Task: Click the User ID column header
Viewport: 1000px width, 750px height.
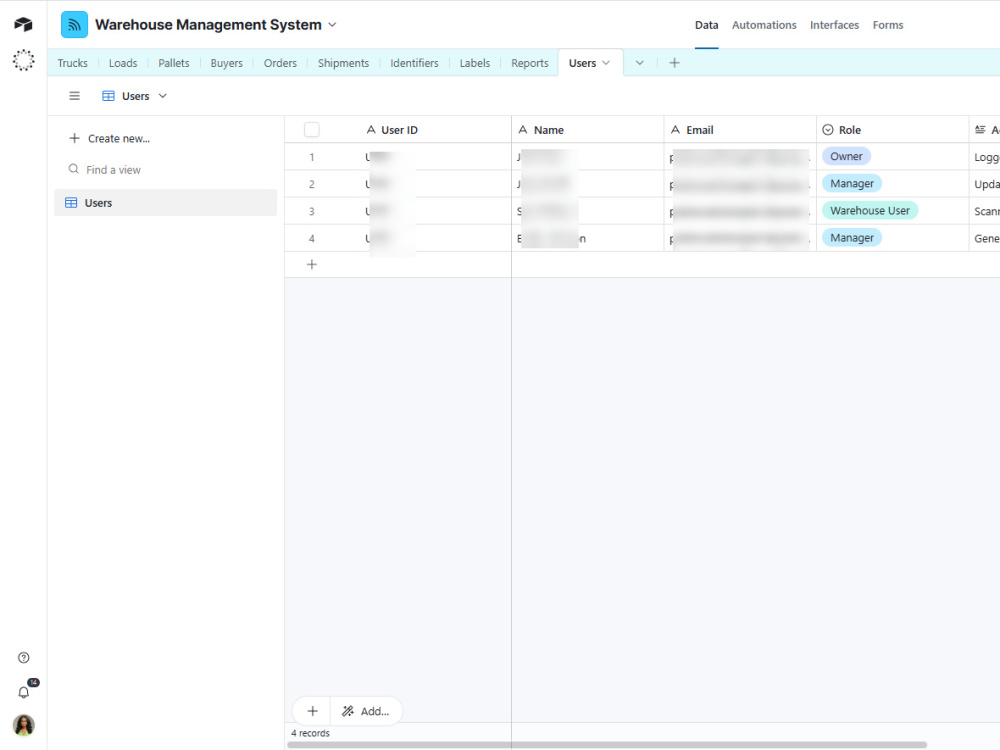Action: click(x=399, y=130)
